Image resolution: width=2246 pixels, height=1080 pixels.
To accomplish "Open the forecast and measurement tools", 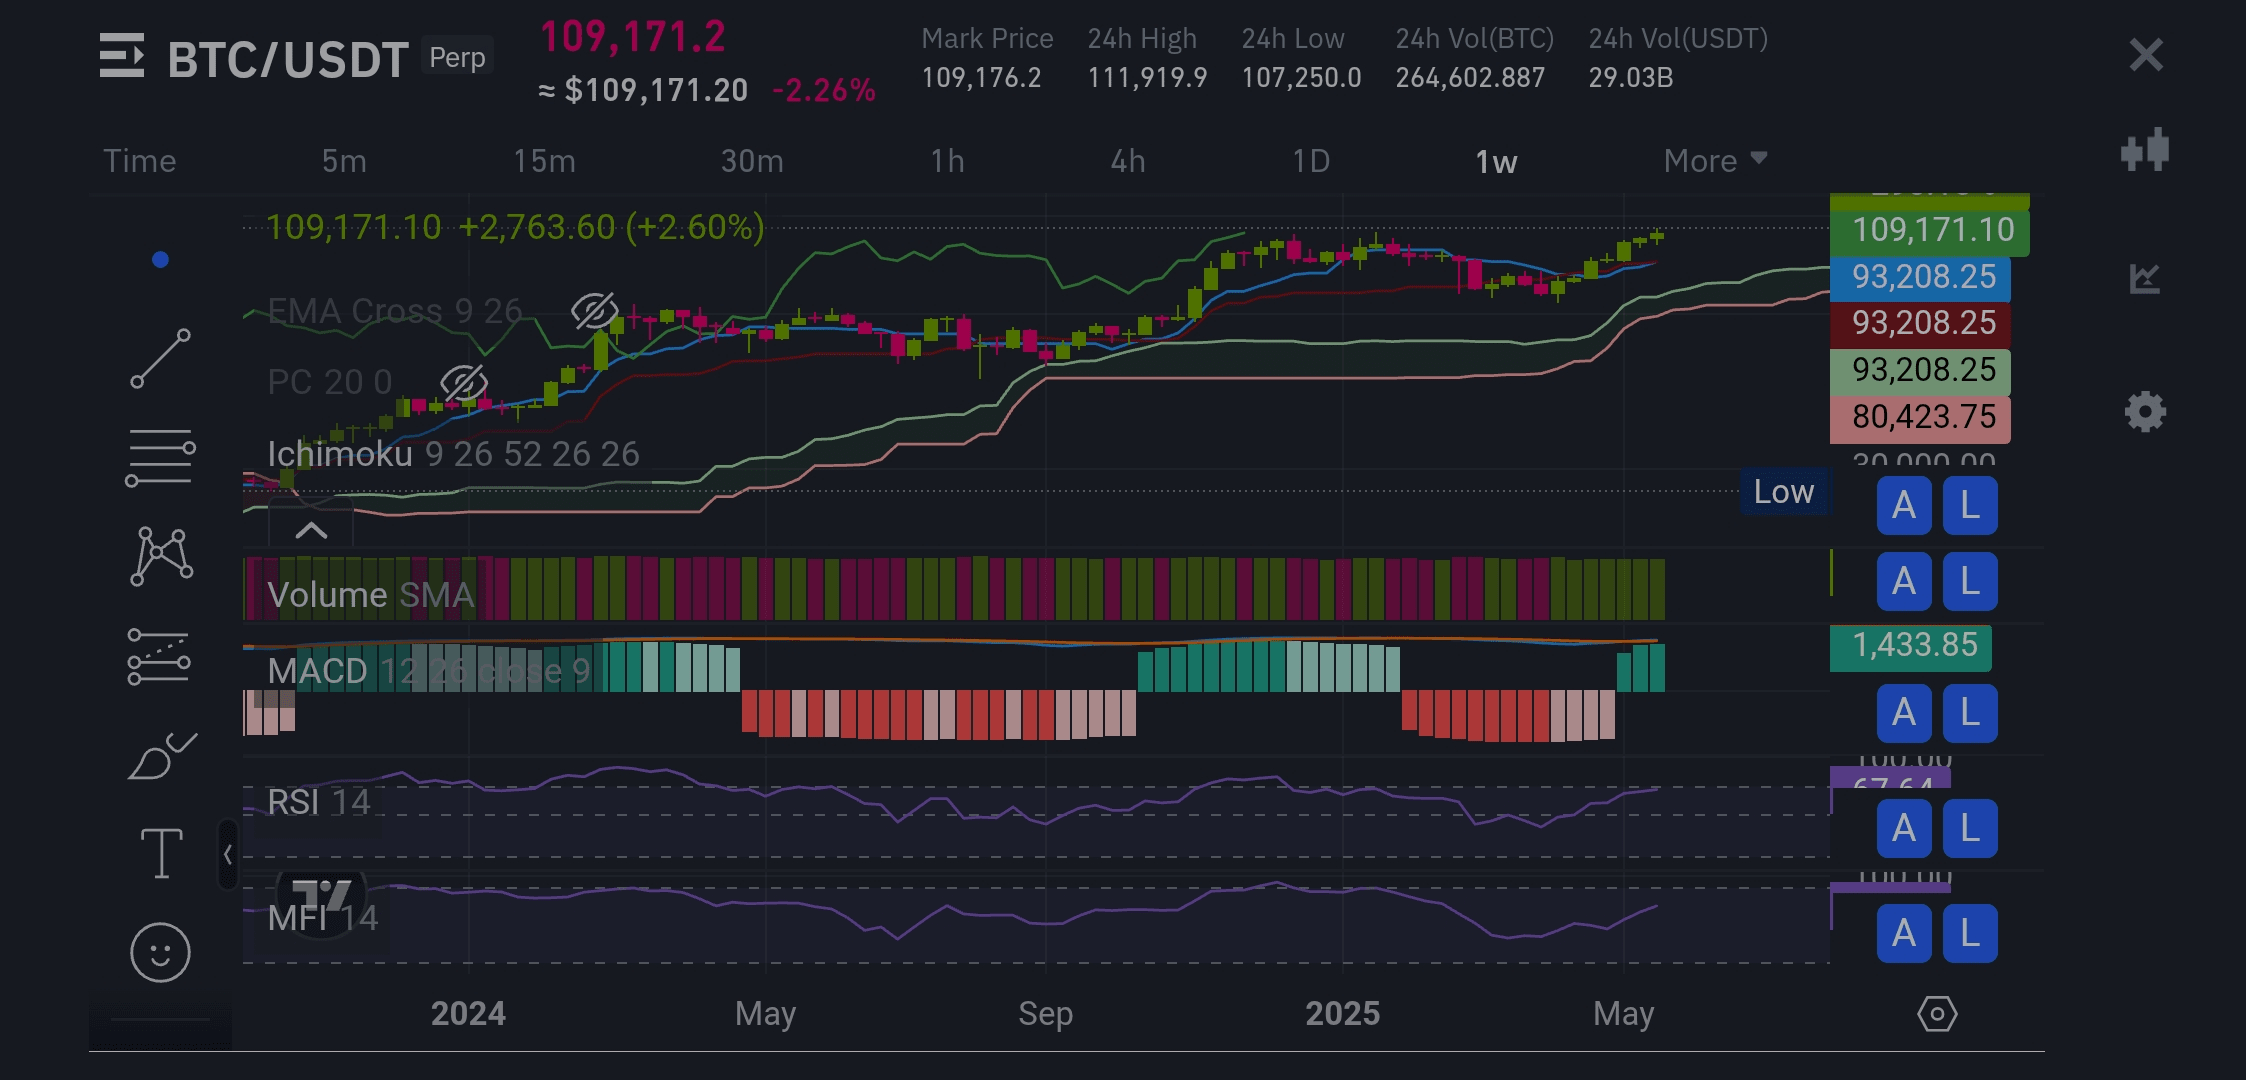I will 160,656.
